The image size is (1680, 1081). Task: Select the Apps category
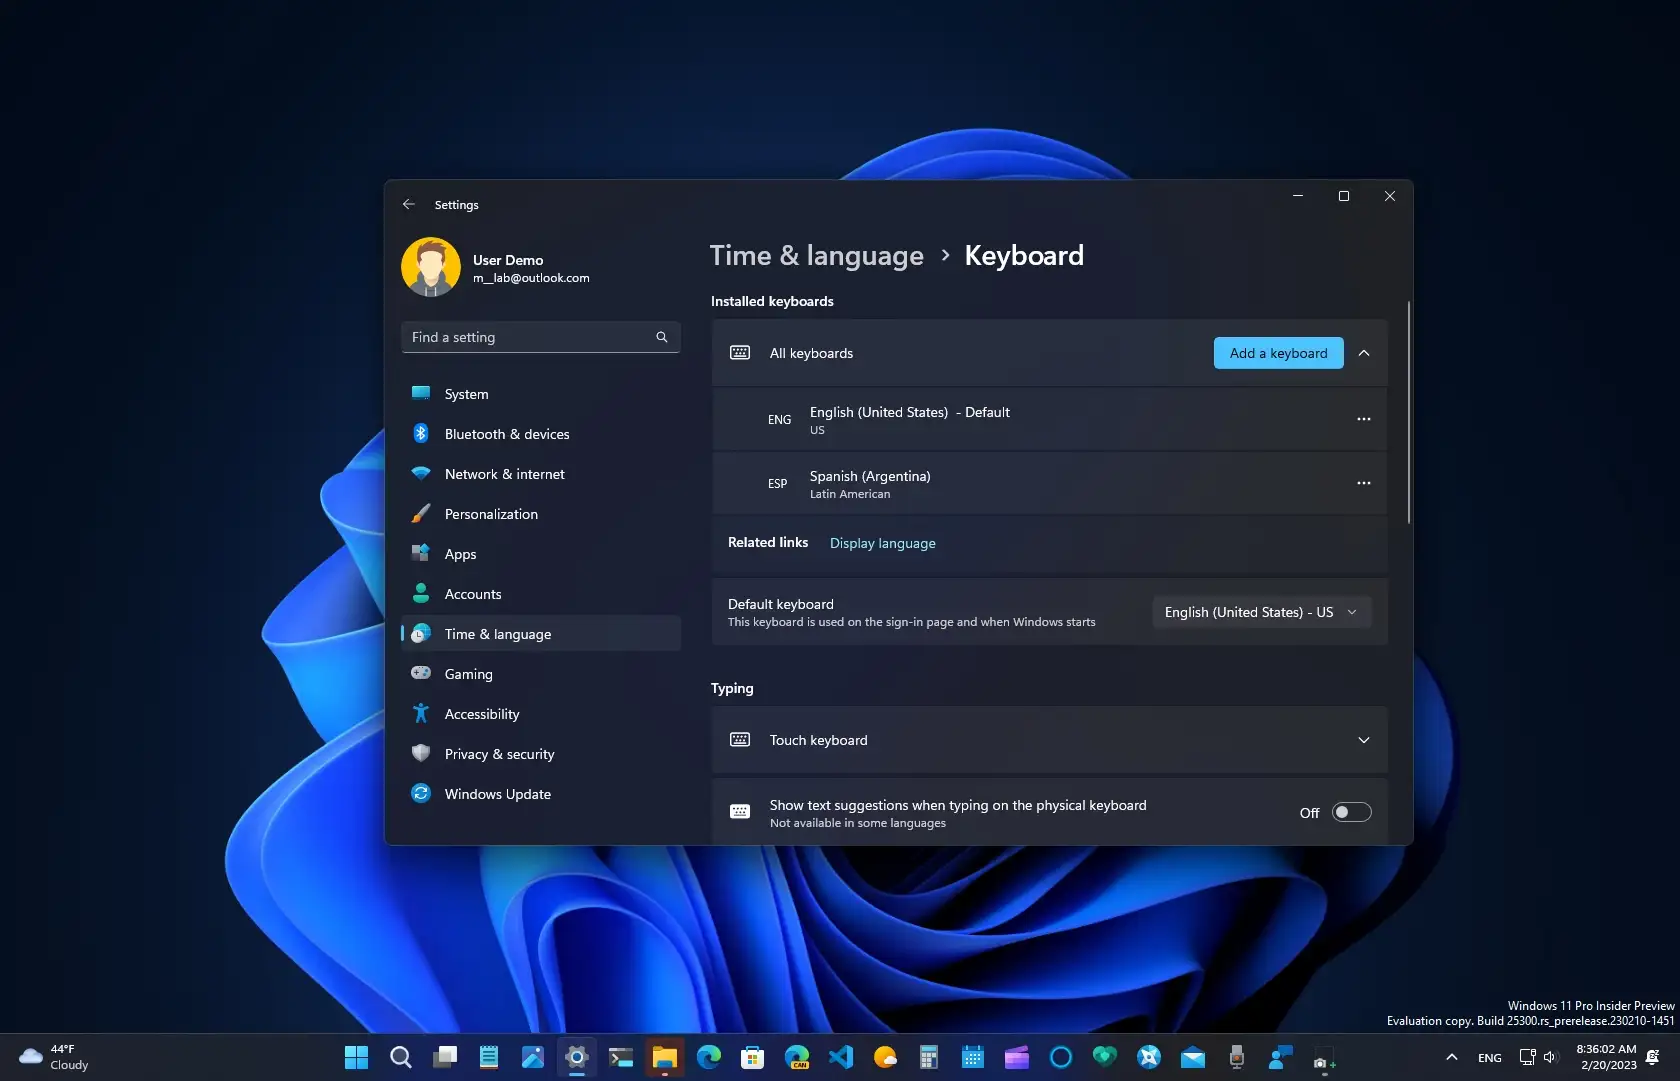tap(540, 554)
